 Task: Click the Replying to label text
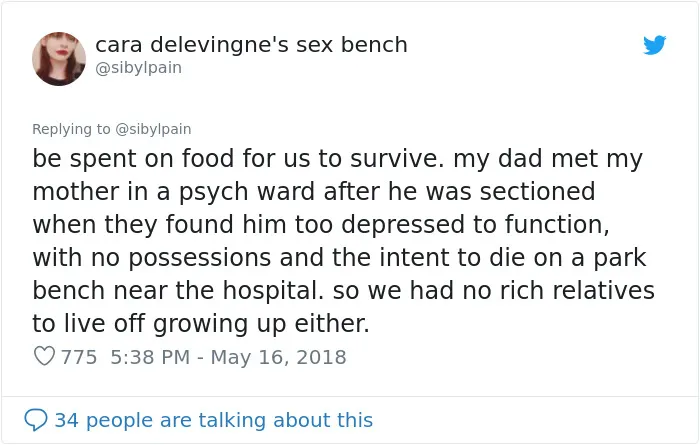pos(71,129)
